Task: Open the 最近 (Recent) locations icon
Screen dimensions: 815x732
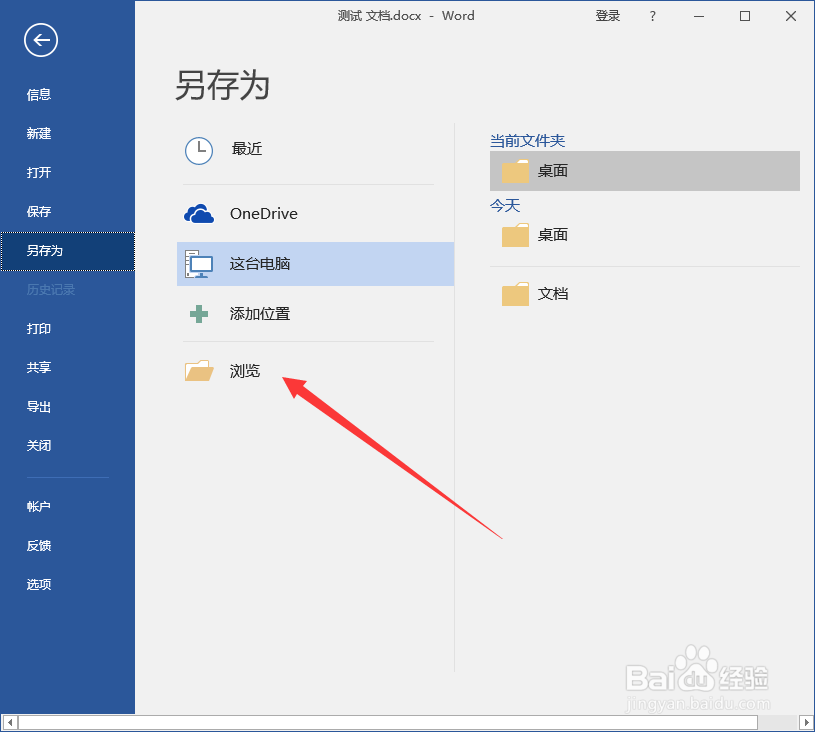Action: (199, 150)
